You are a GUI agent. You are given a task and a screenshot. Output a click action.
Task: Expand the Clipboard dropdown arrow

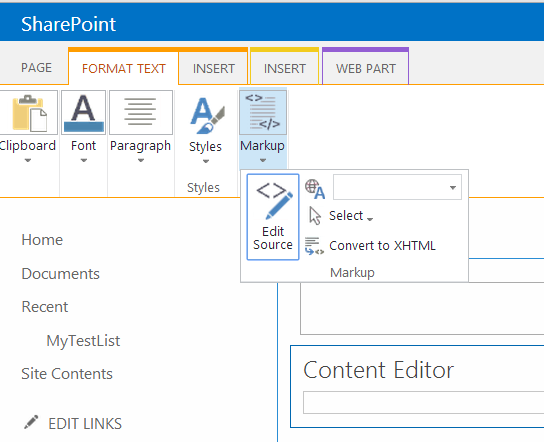click(28, 160)
